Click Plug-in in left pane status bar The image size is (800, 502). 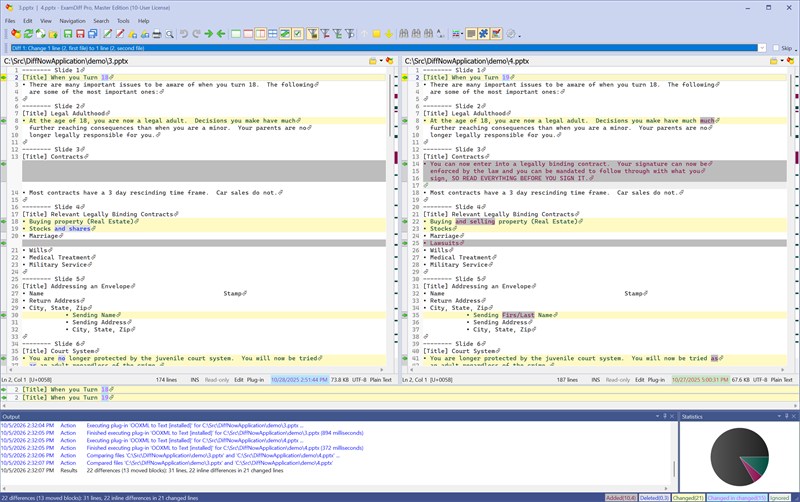(256, 380)
